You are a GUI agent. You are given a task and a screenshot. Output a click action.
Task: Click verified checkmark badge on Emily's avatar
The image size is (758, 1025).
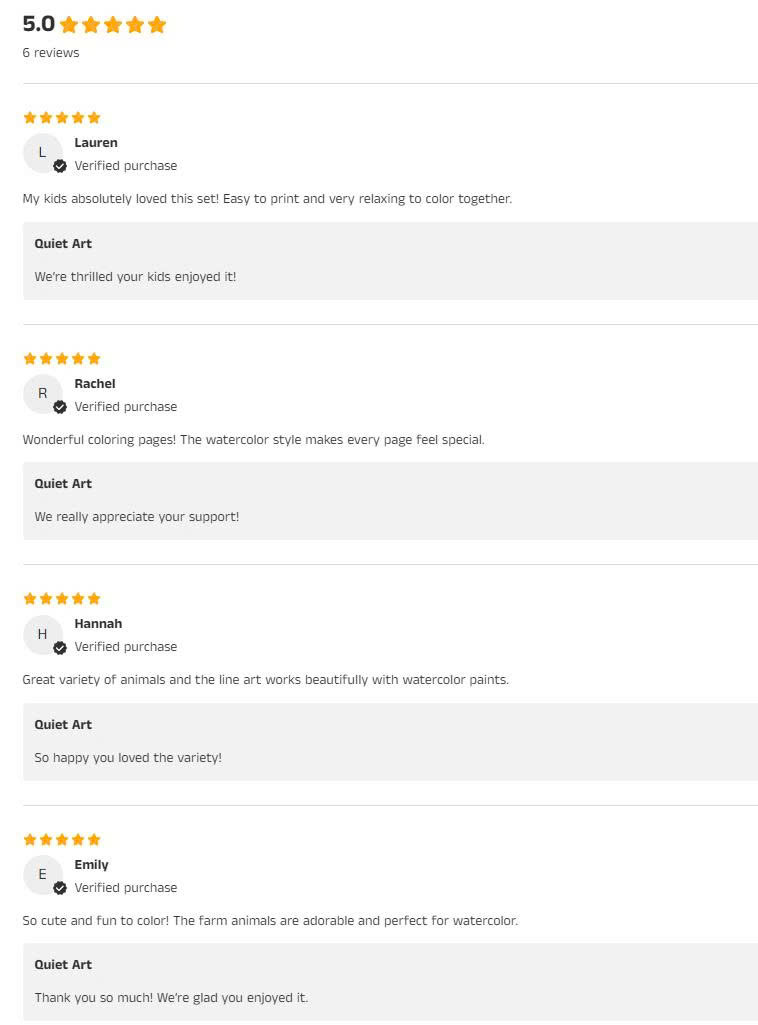click(x=60, y=888)
